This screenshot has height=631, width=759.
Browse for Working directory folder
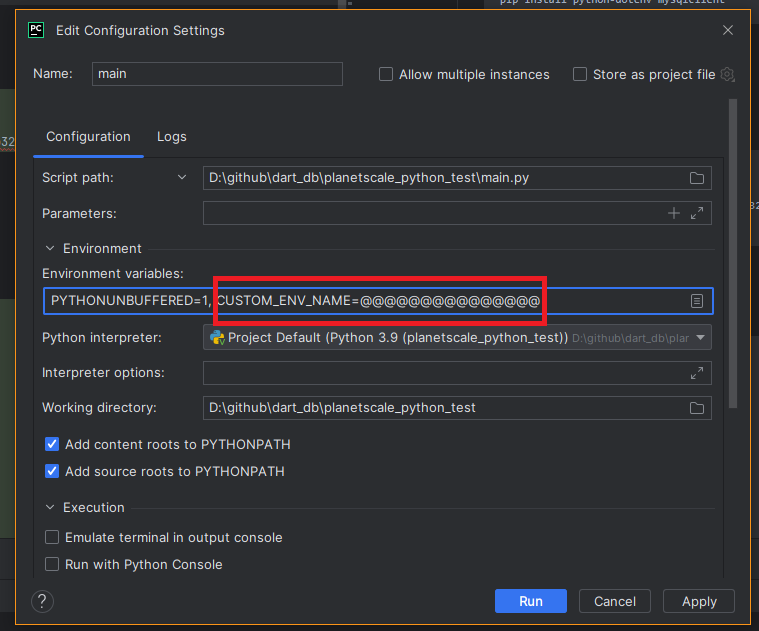tap(697, 408)
